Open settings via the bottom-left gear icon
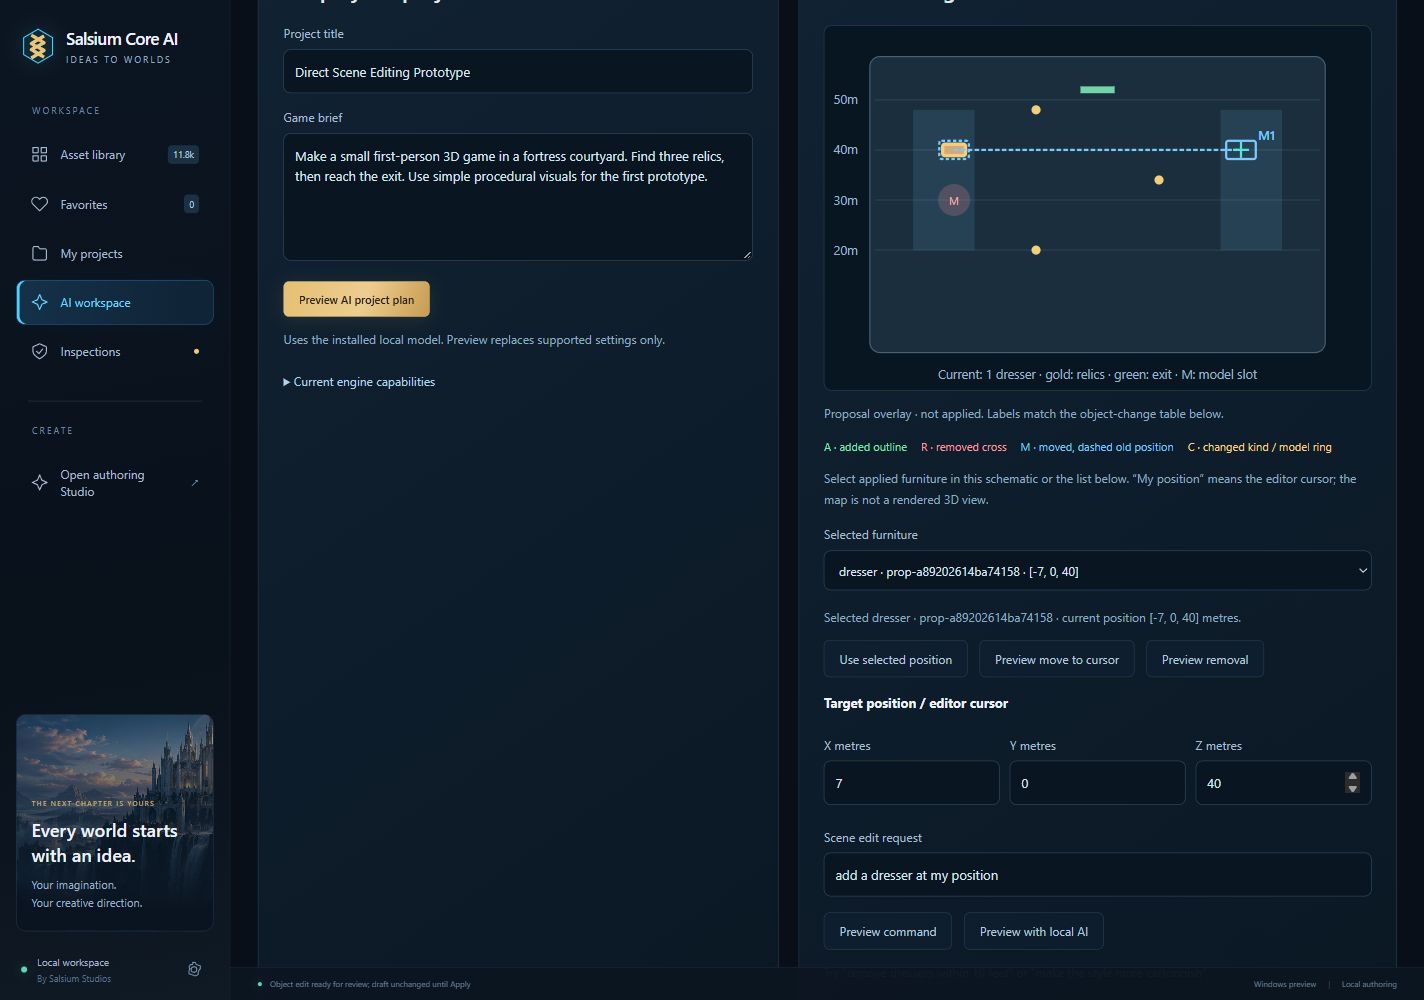The height and width of the screenshot is (1000, 1424). [195, 969]
